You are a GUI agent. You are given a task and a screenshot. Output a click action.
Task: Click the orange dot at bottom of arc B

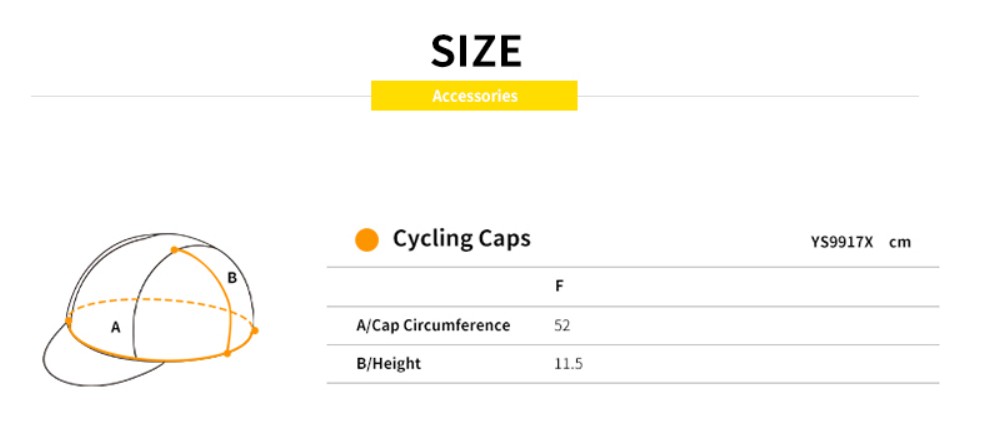(228, 353)
